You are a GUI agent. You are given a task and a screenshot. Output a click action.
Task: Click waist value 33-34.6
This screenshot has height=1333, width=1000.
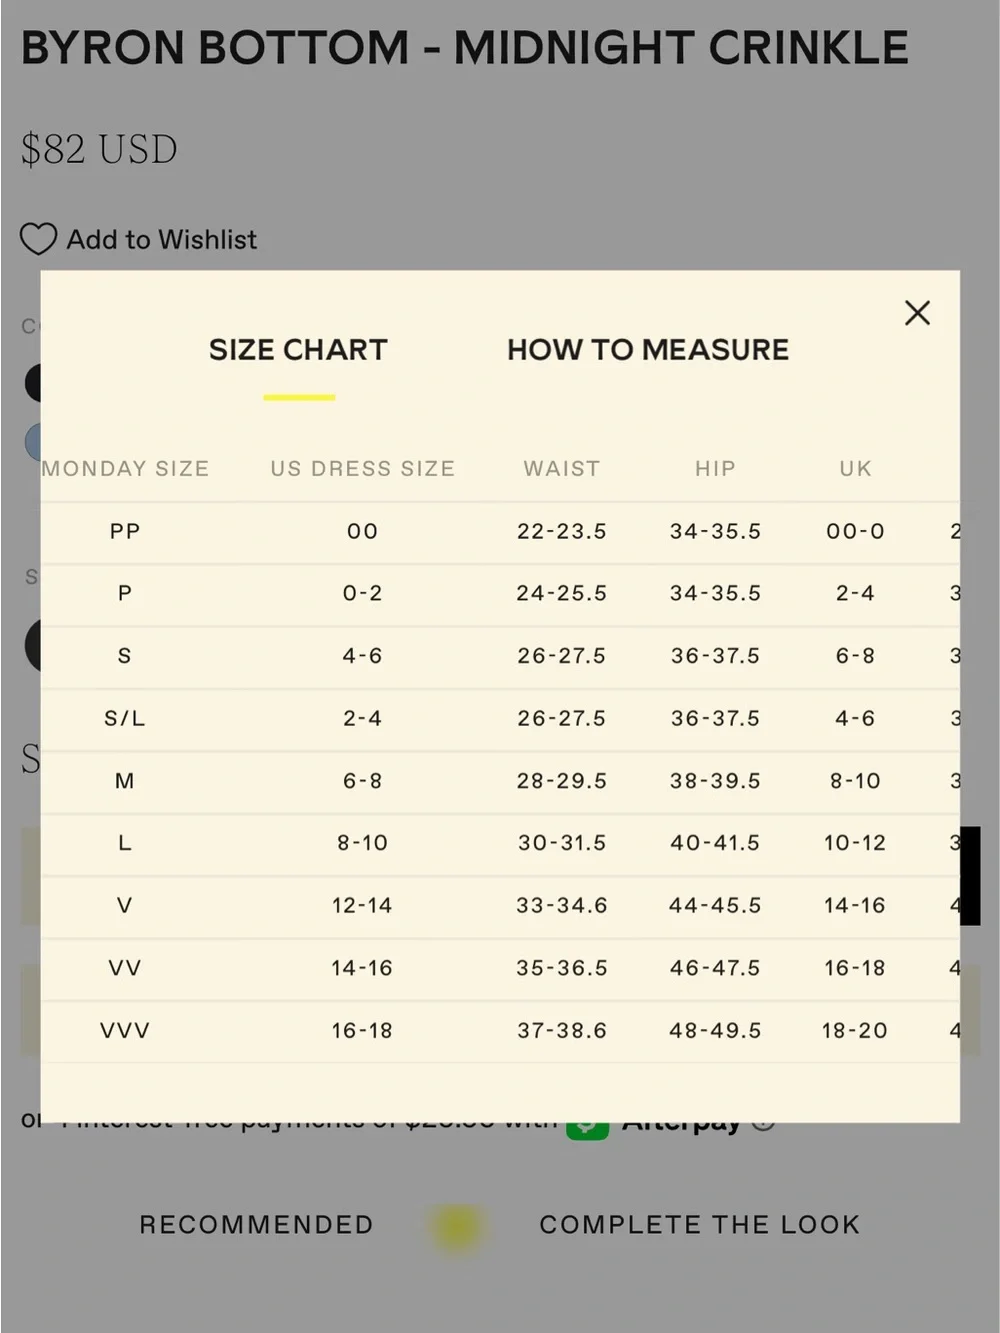coord(562,906)
